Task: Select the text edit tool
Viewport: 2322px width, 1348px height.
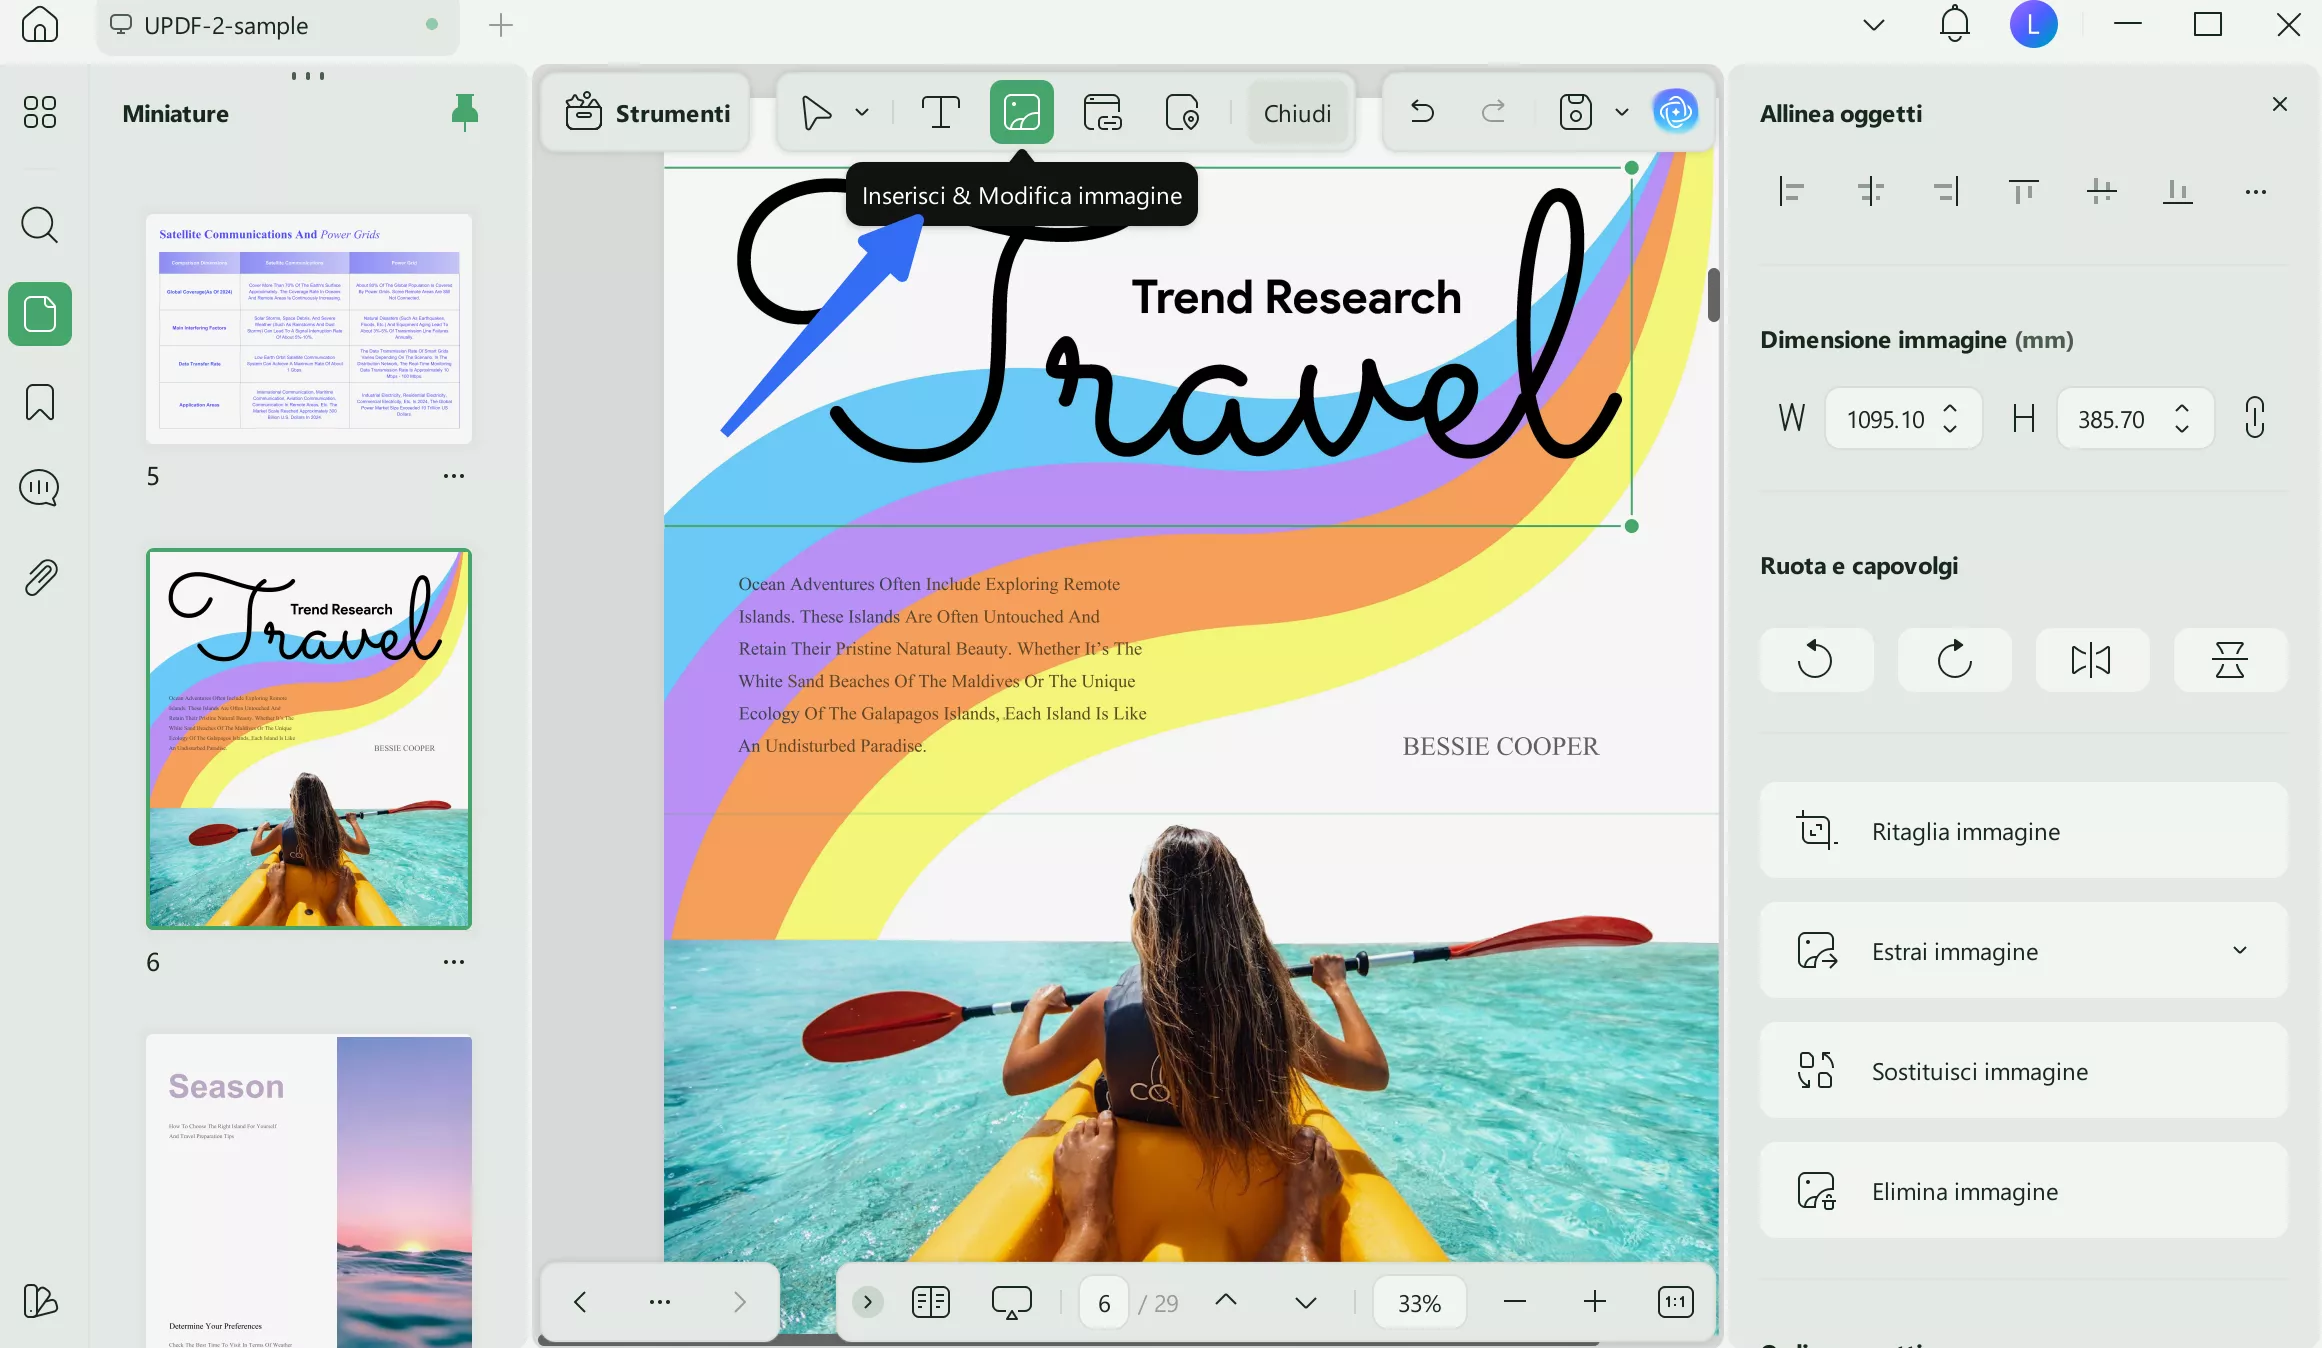Action: click(x=939, y=113)
